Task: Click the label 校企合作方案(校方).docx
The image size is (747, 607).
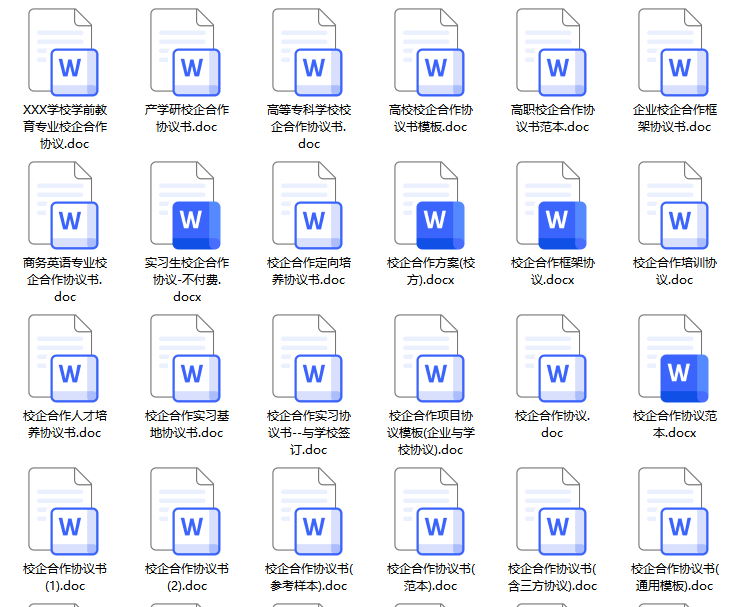Action: coord(431,271)
